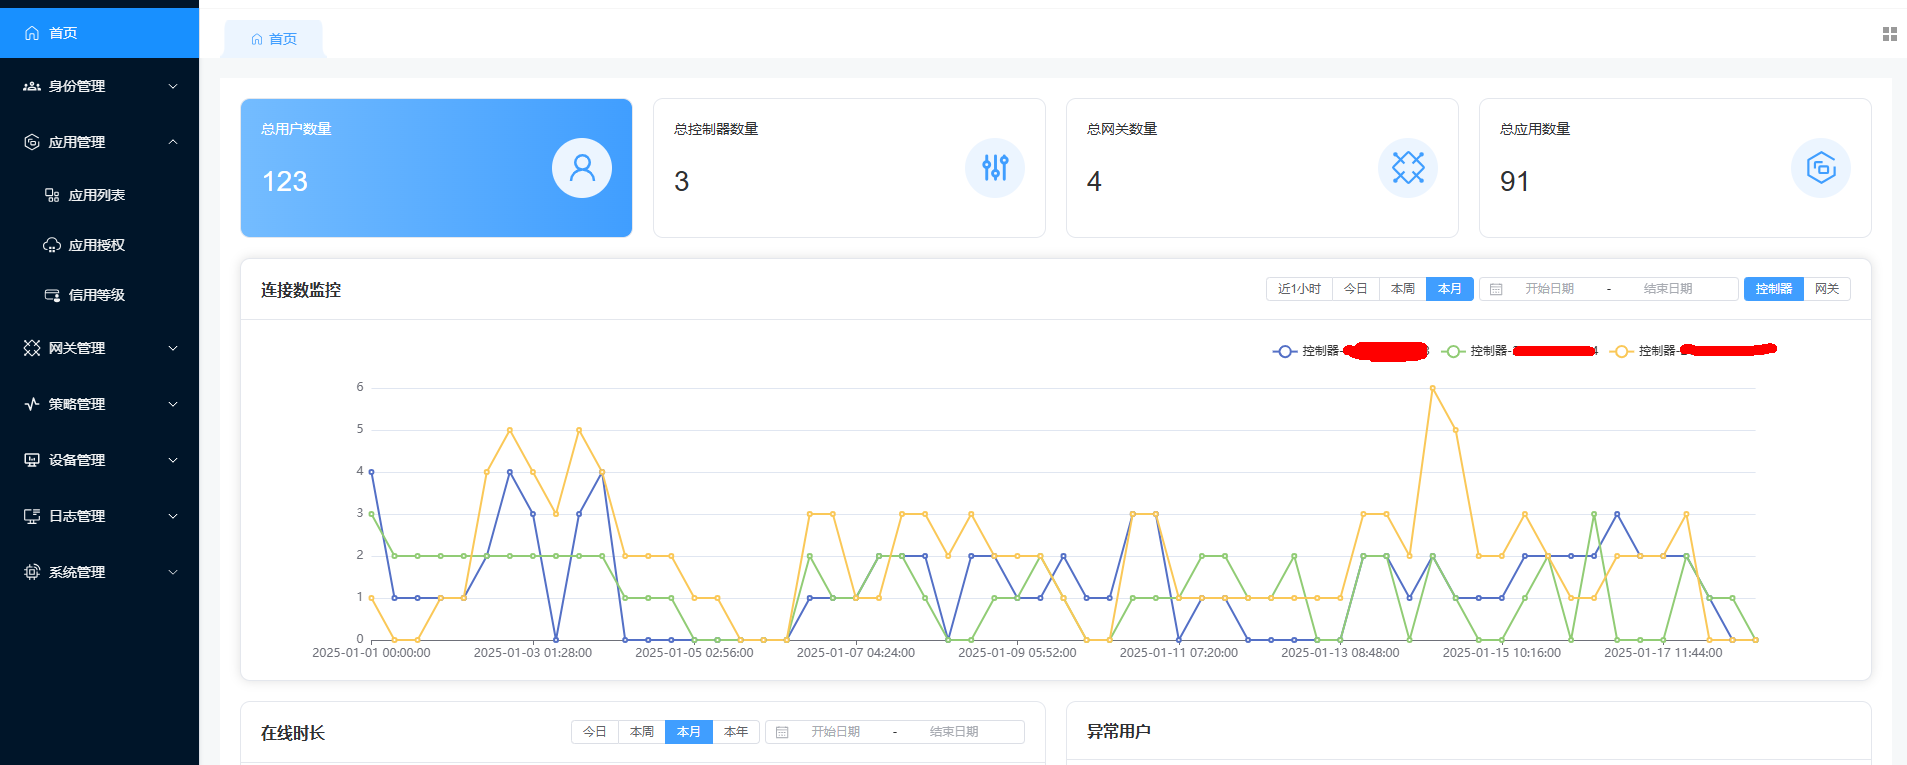
Task: Click the sliders icon on 总控制器数量 card
Action: (x=994, y=168)
